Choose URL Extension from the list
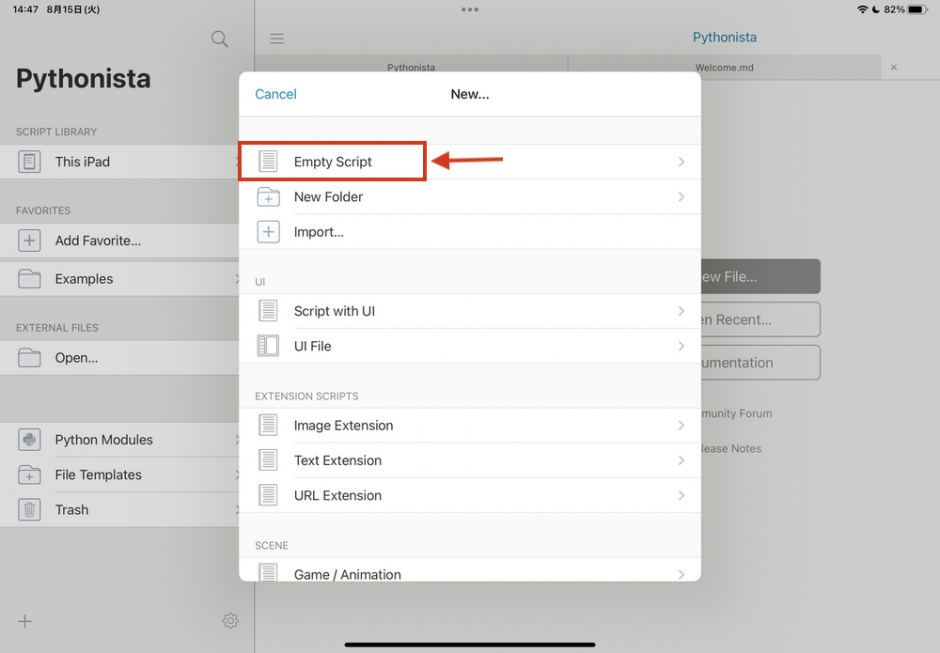 338,496
